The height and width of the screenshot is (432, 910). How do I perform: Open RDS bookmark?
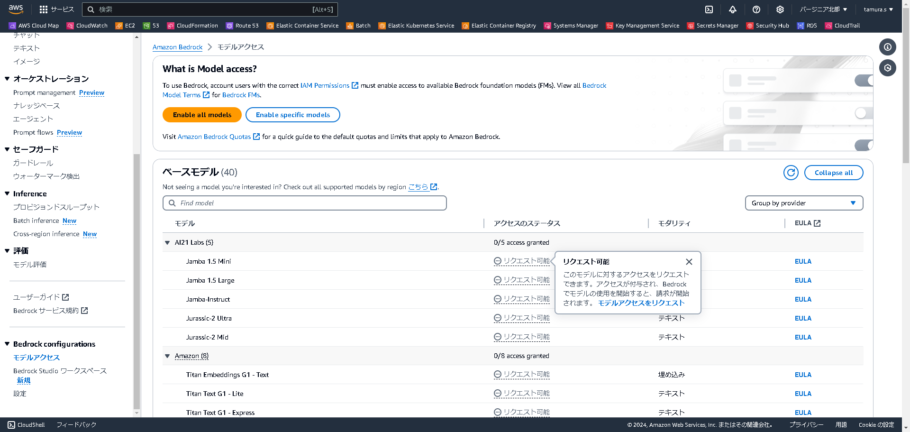click(x=807, y=26)
